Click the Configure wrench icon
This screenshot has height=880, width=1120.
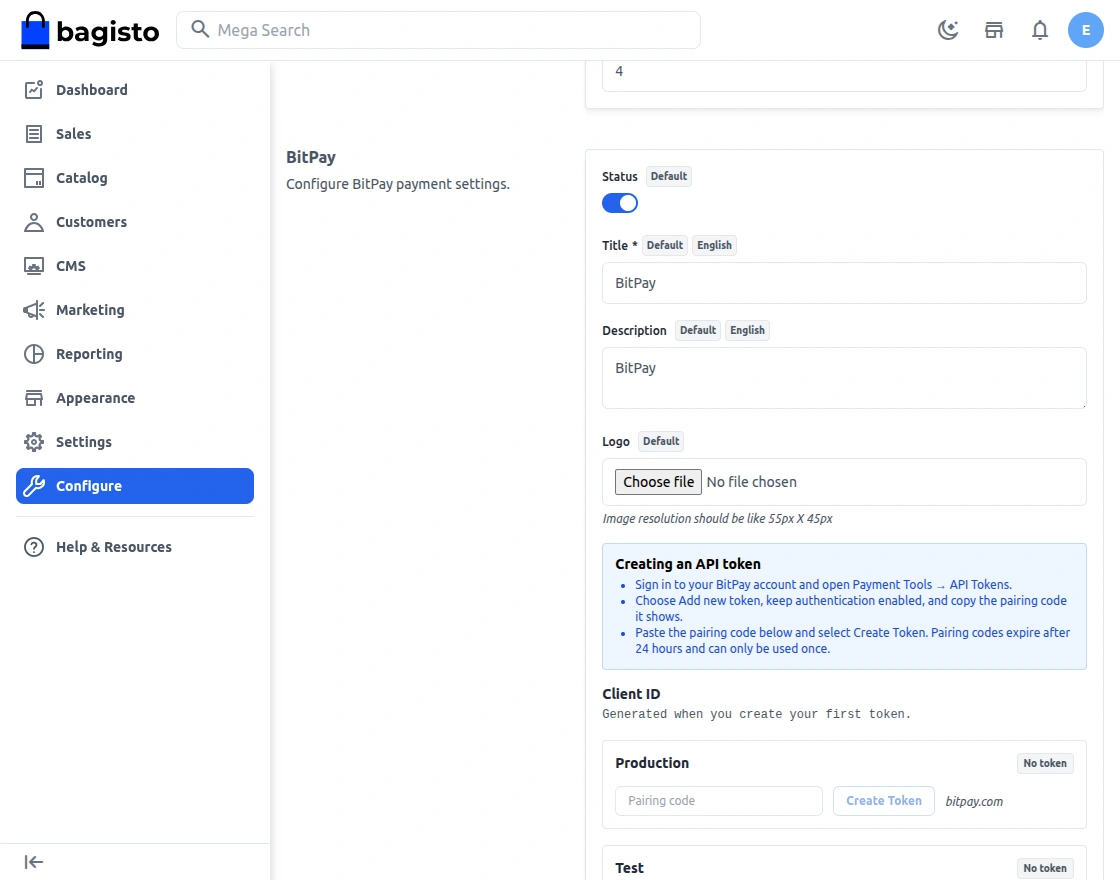pyautogui.click(x=34, y=486)
